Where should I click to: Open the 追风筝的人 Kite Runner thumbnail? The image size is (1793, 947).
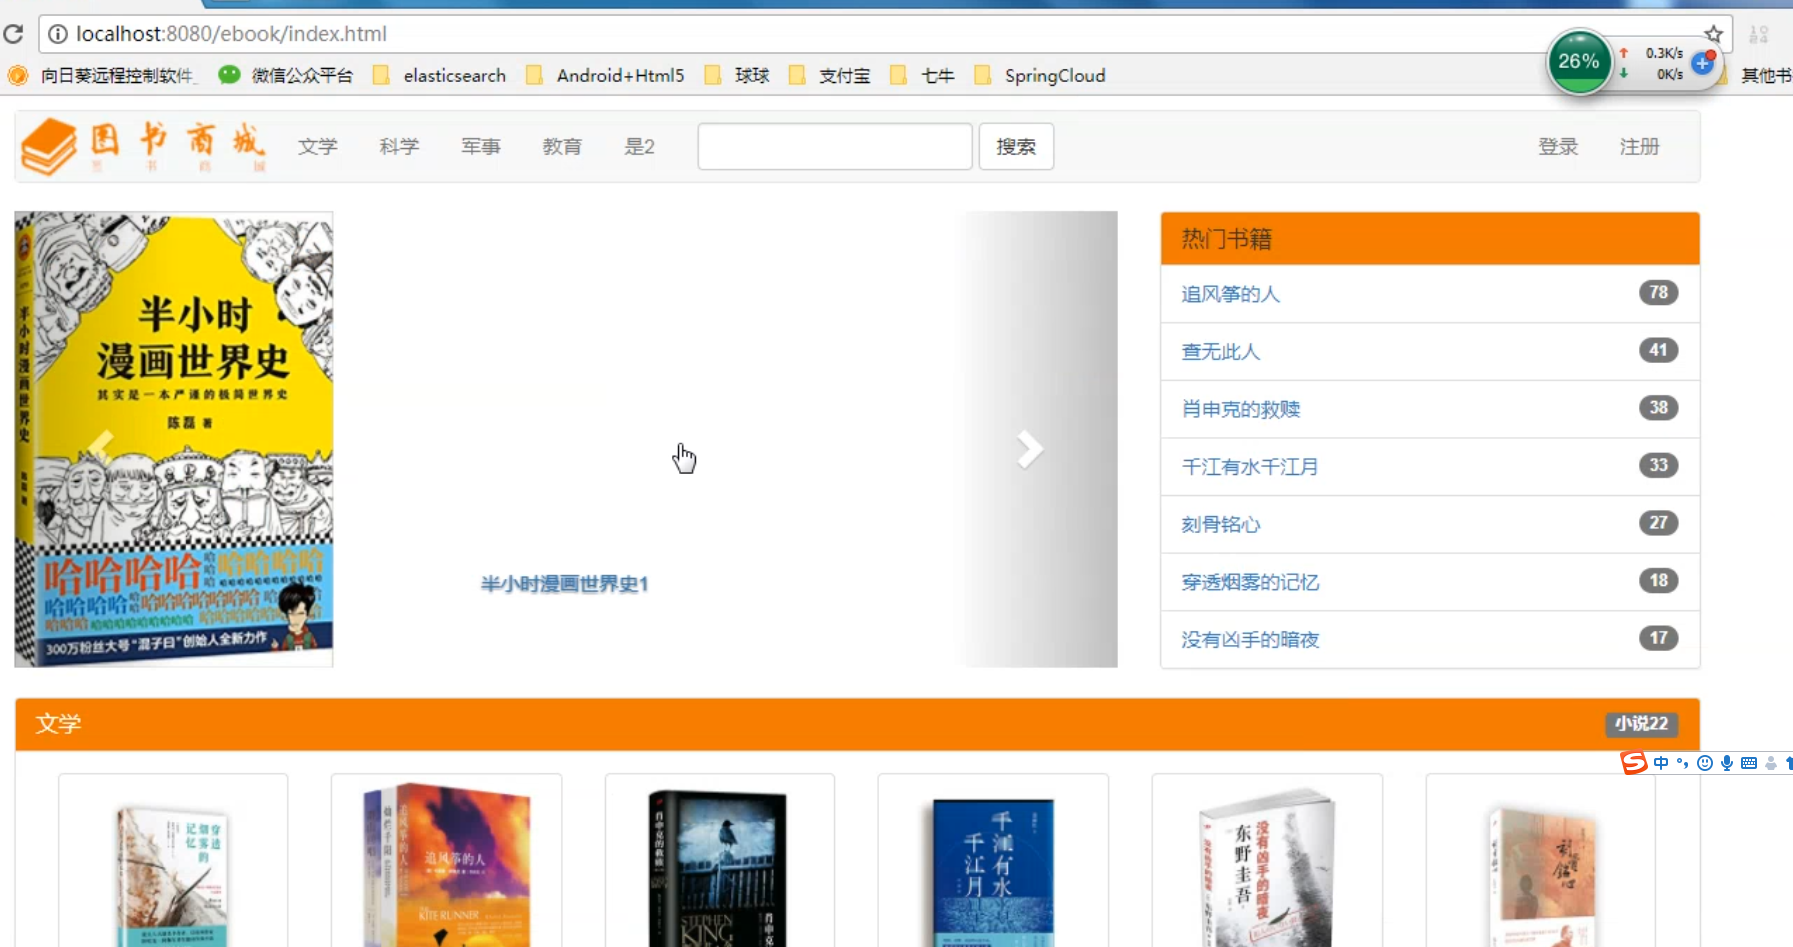pyautogui.click(x=446, y=866)
